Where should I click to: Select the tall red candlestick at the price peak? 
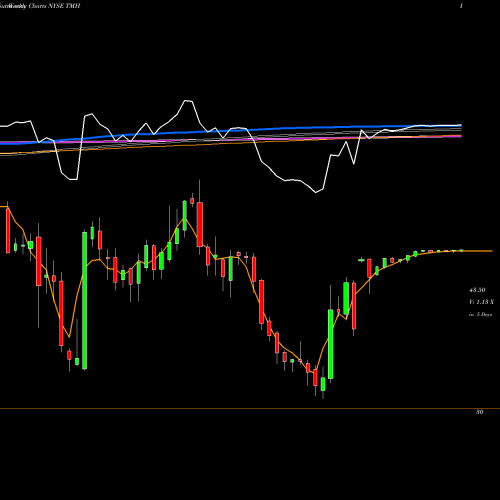click(200, 224)
